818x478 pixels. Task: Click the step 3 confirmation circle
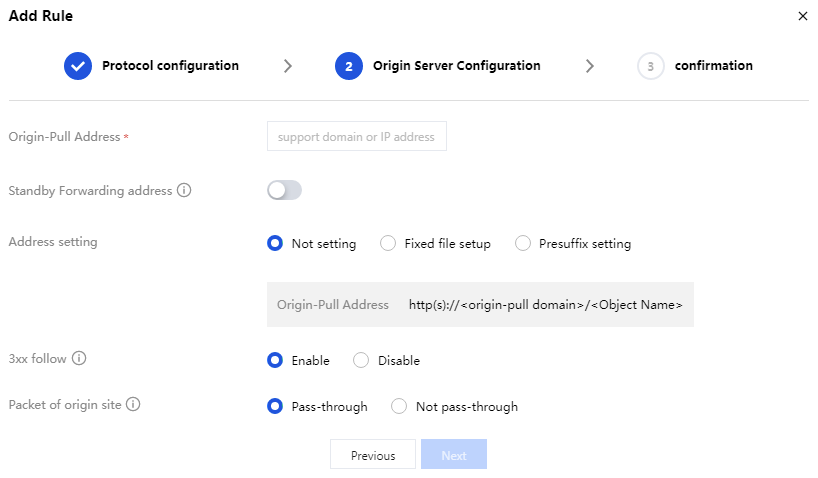point(651,66)
